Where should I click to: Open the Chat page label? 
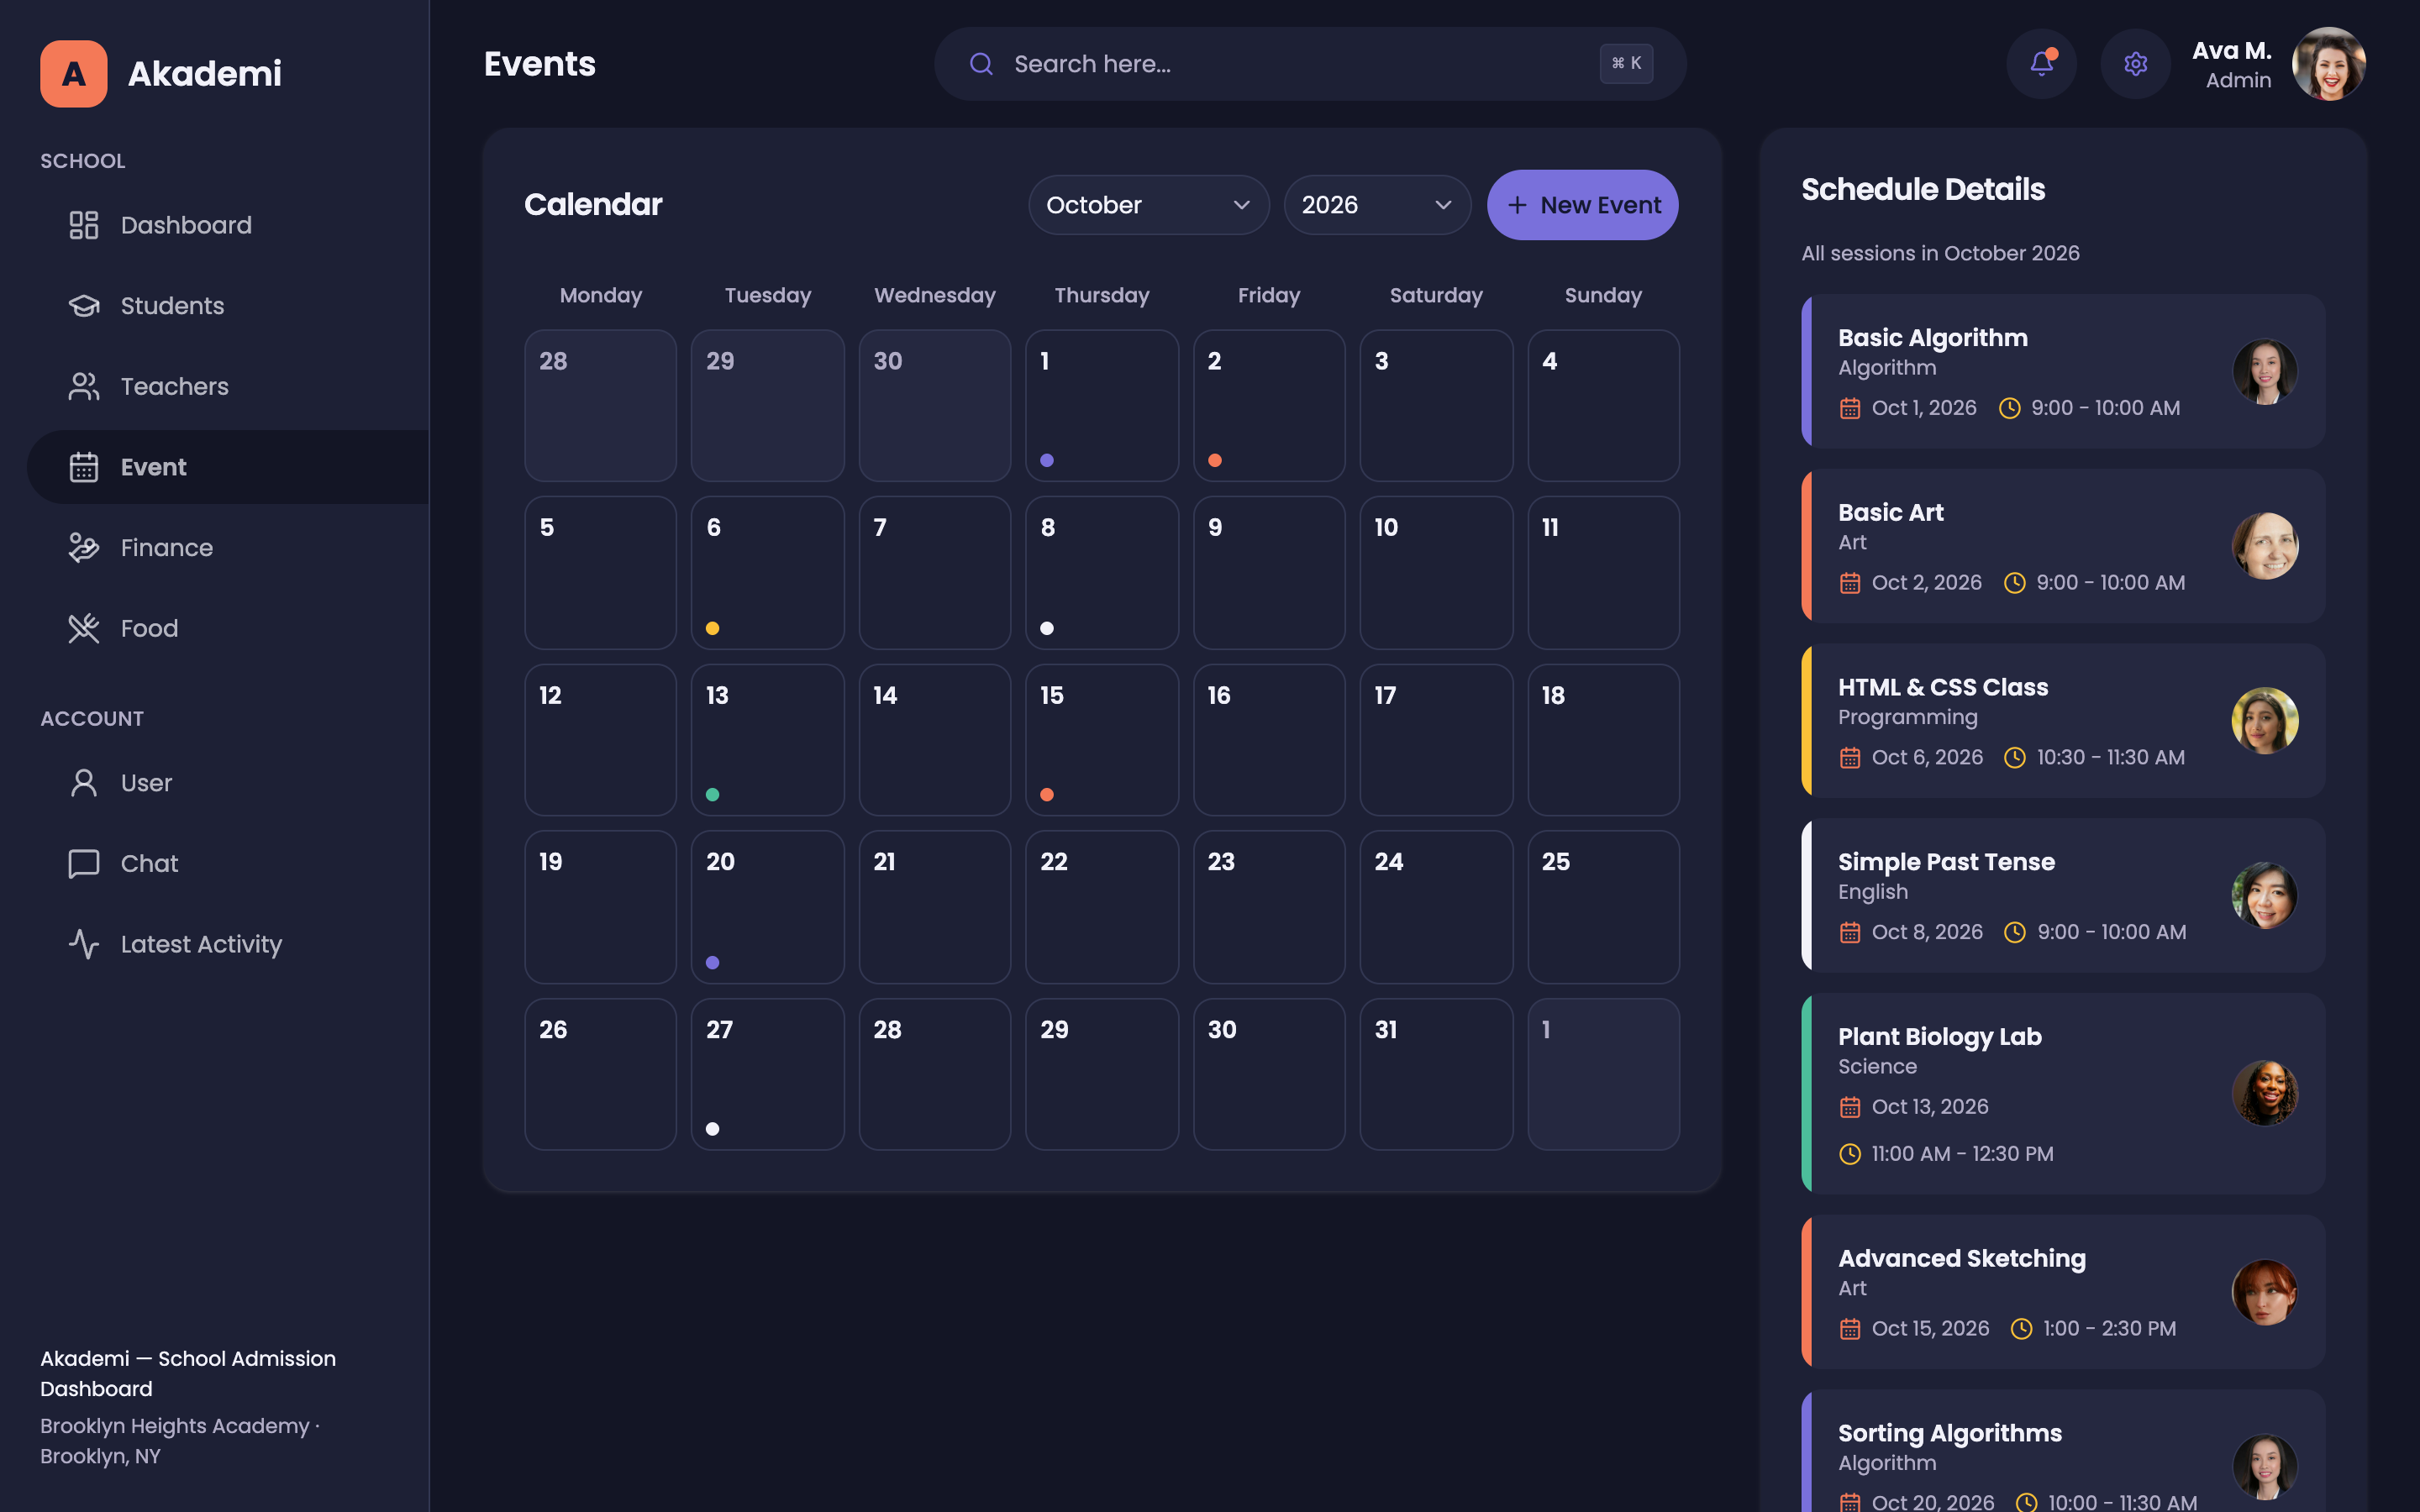149,863
